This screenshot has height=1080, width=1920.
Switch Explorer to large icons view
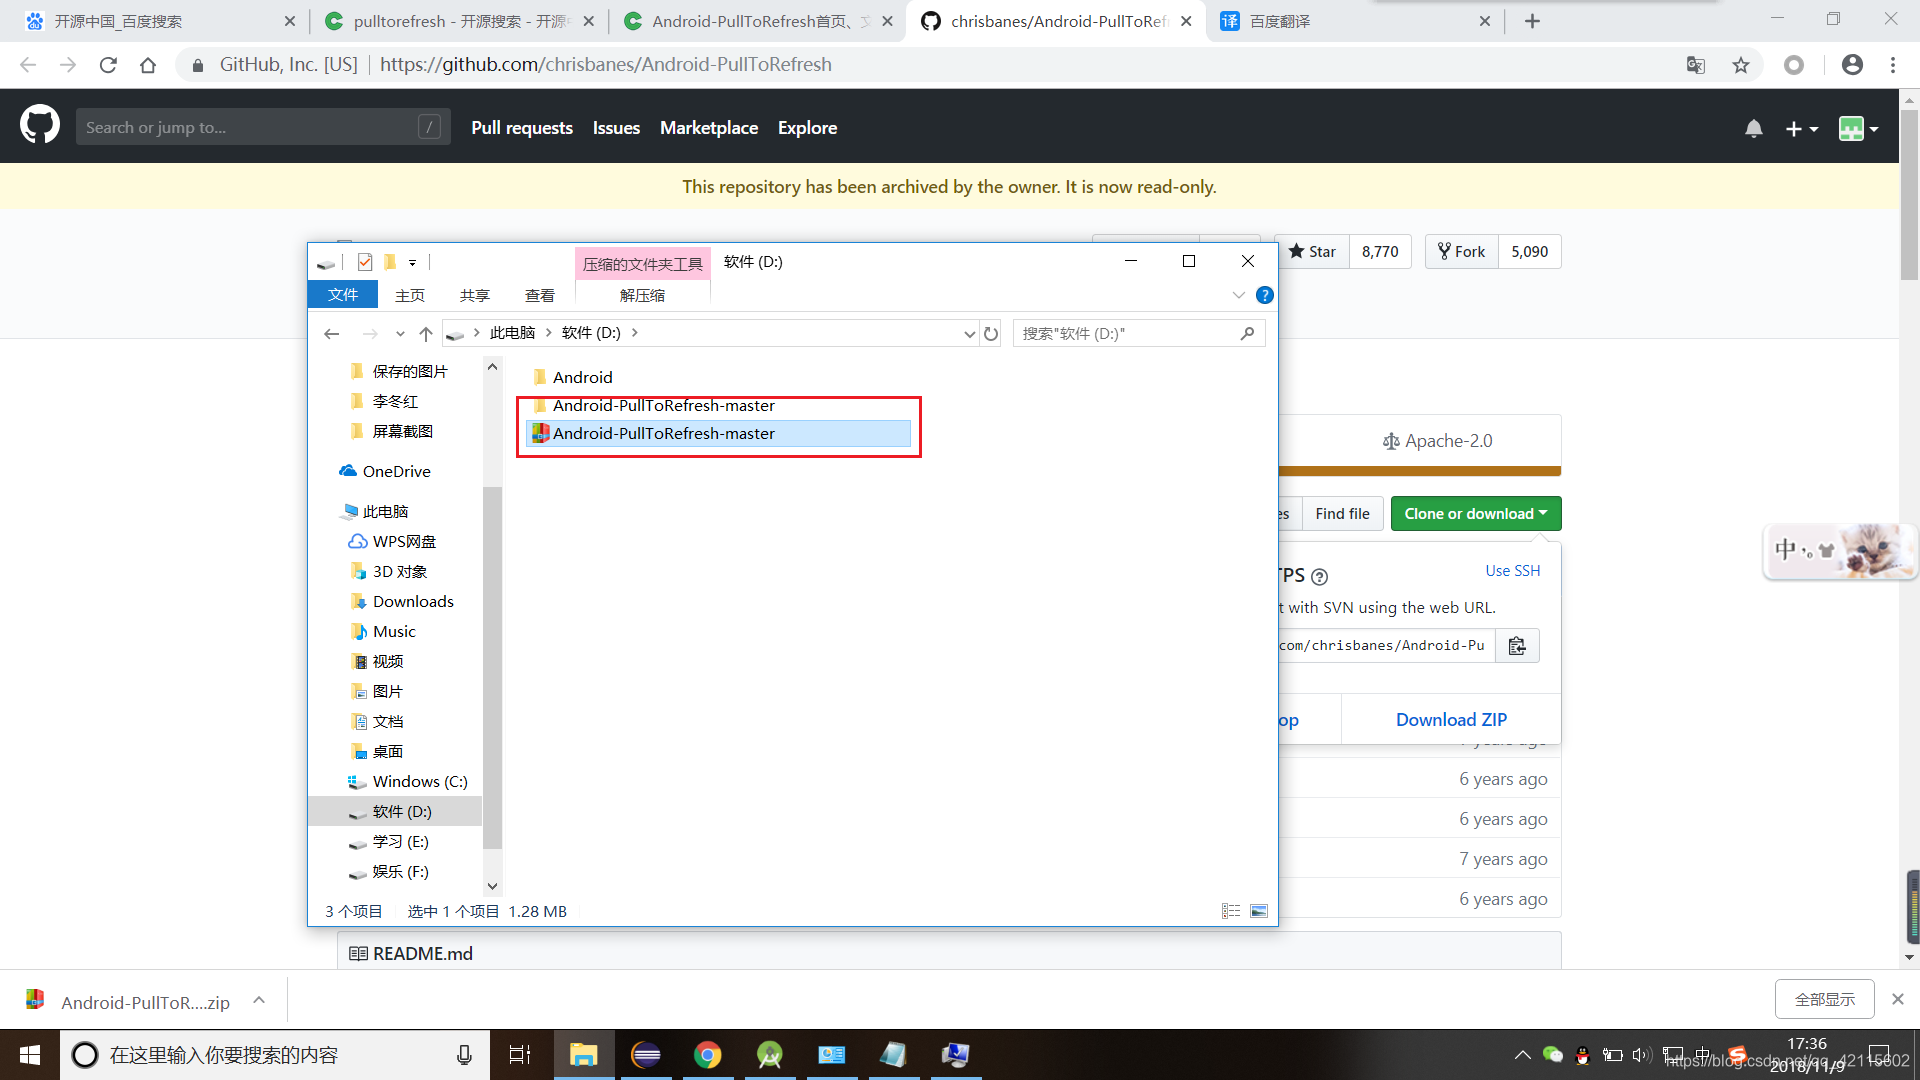pos(1259,911)
